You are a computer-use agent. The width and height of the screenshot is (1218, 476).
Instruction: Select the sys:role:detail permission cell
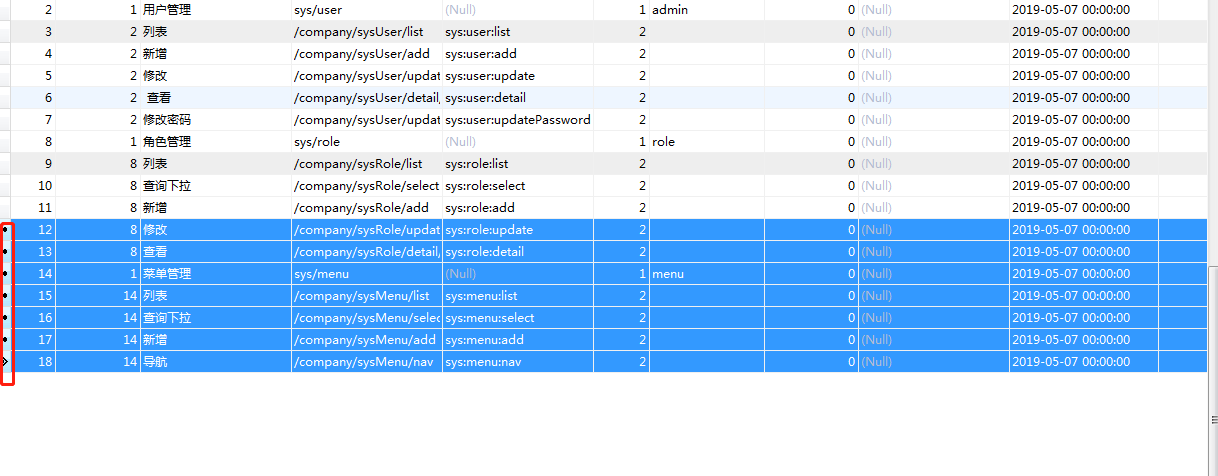(x=517, y=252)
